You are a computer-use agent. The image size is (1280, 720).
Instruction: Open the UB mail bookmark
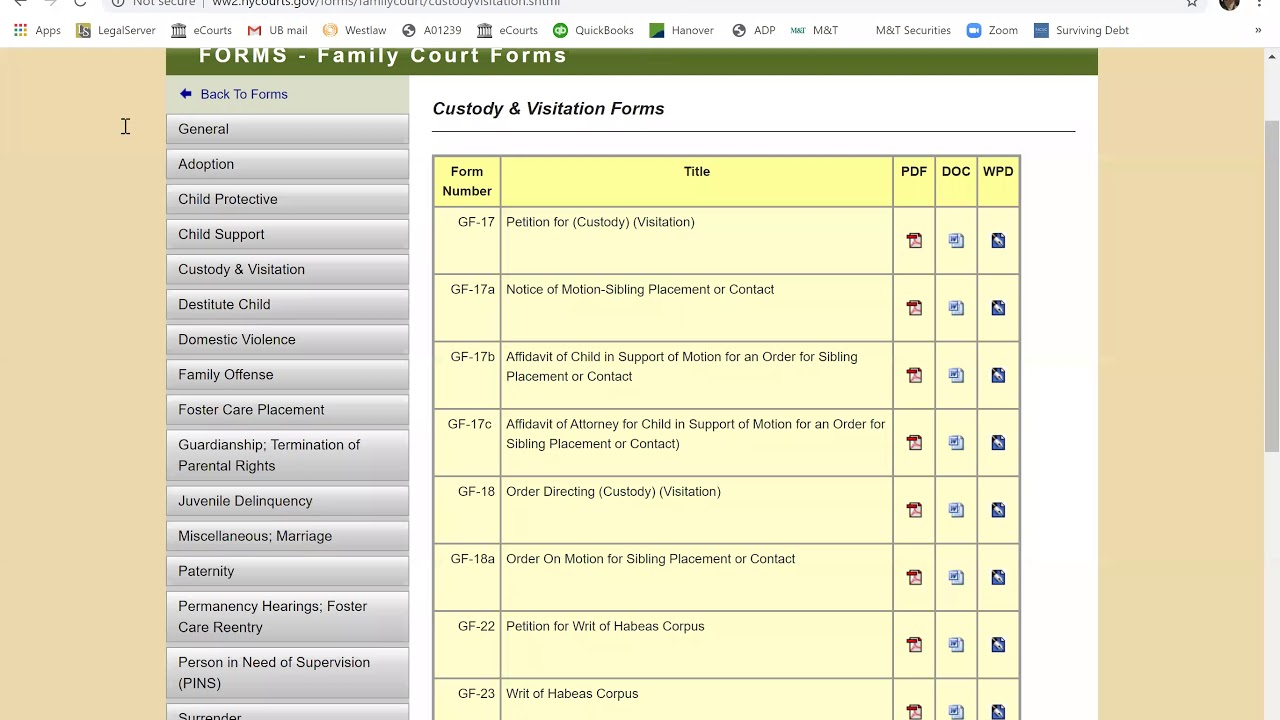pos(277,30)
